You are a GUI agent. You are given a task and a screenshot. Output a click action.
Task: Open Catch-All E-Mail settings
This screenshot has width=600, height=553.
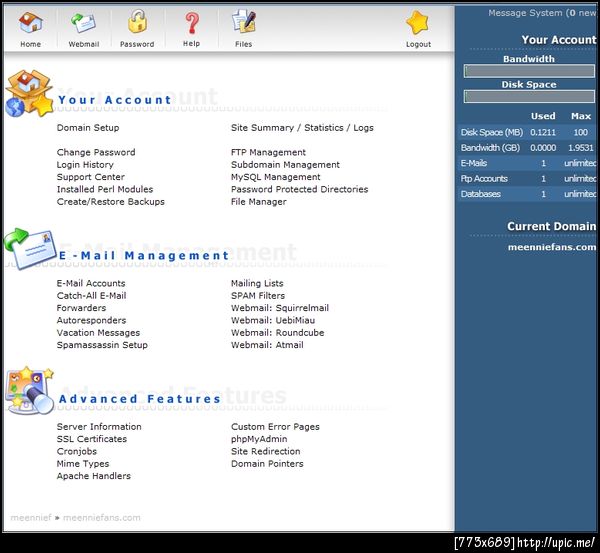(x=91, y=296)
